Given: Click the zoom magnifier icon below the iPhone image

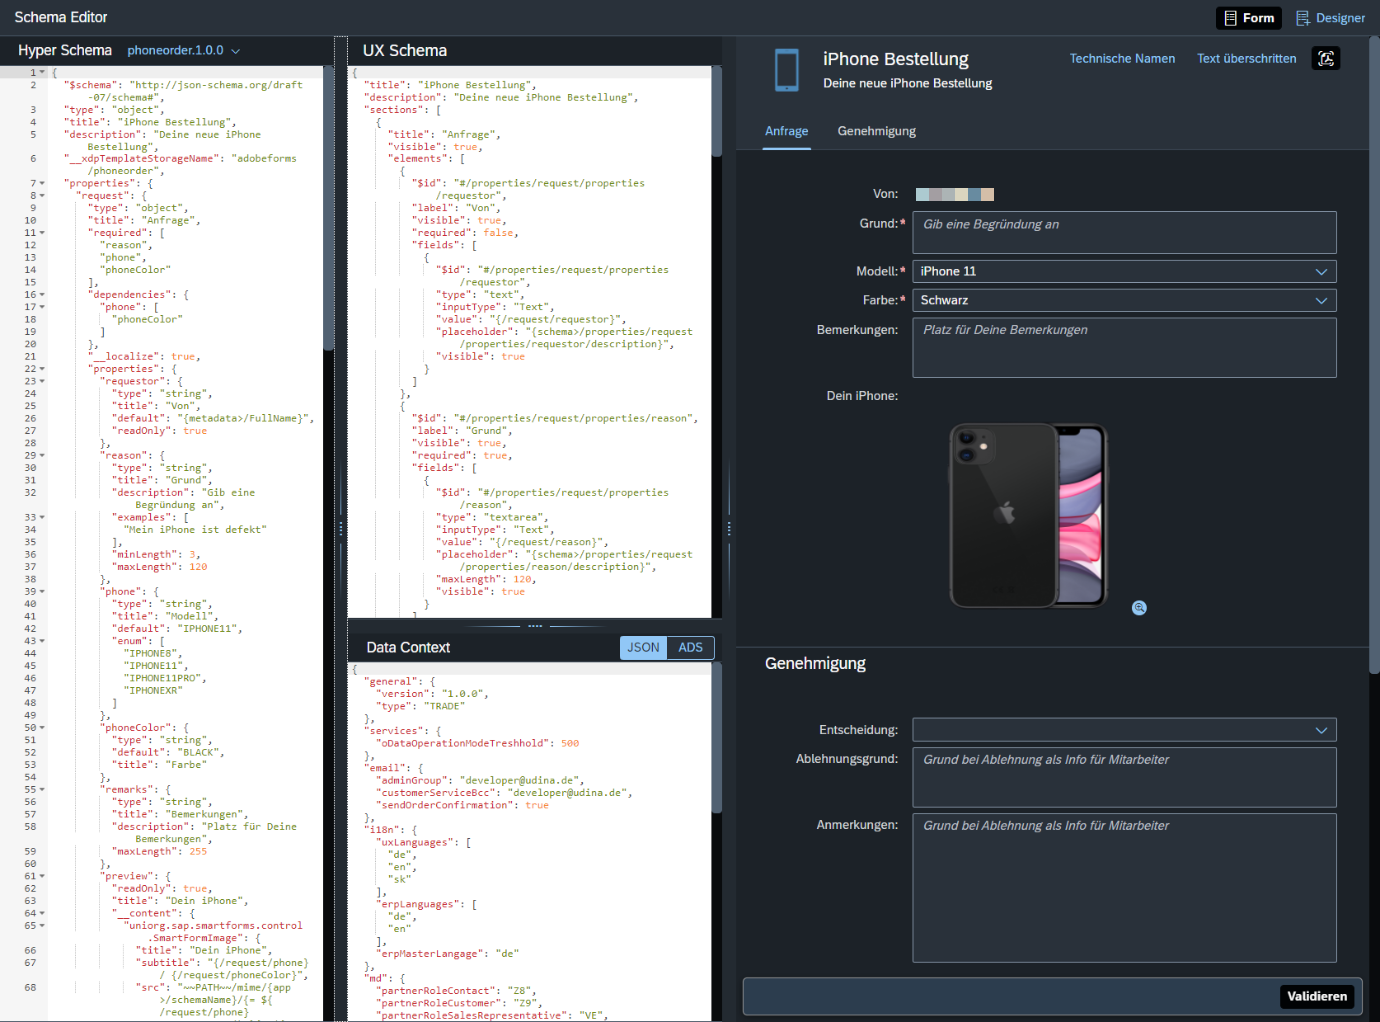Looking at the screenshot, I should coord(1139,608).
